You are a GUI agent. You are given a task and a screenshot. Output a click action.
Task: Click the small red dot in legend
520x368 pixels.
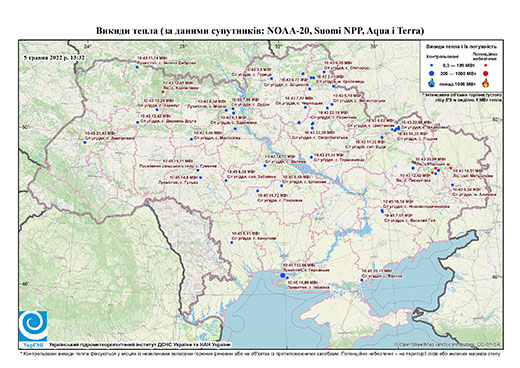click(486, 65)
